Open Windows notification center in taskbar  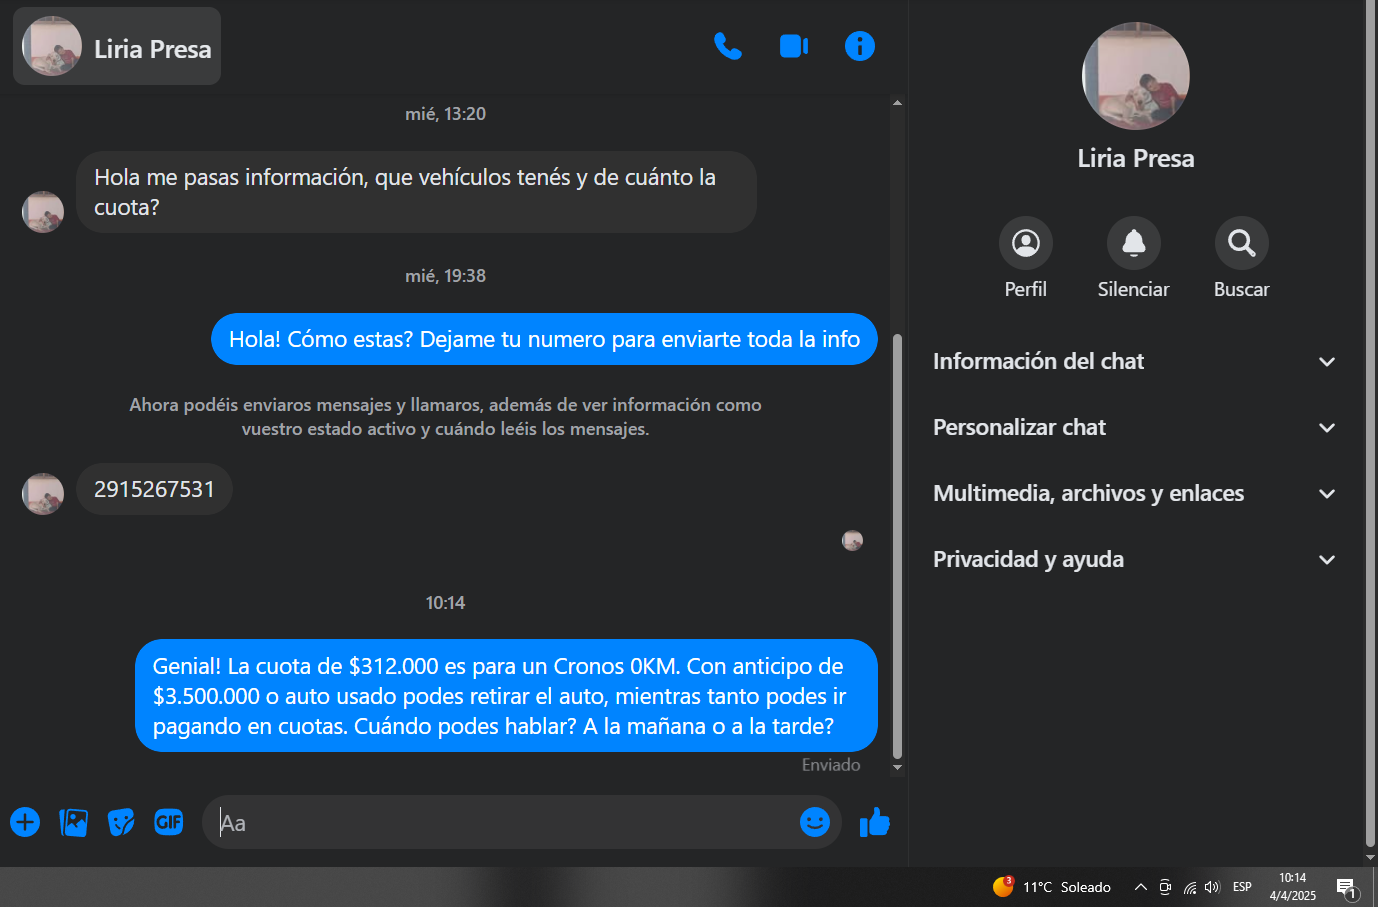pyautogui.click(x=1346, y=887)
